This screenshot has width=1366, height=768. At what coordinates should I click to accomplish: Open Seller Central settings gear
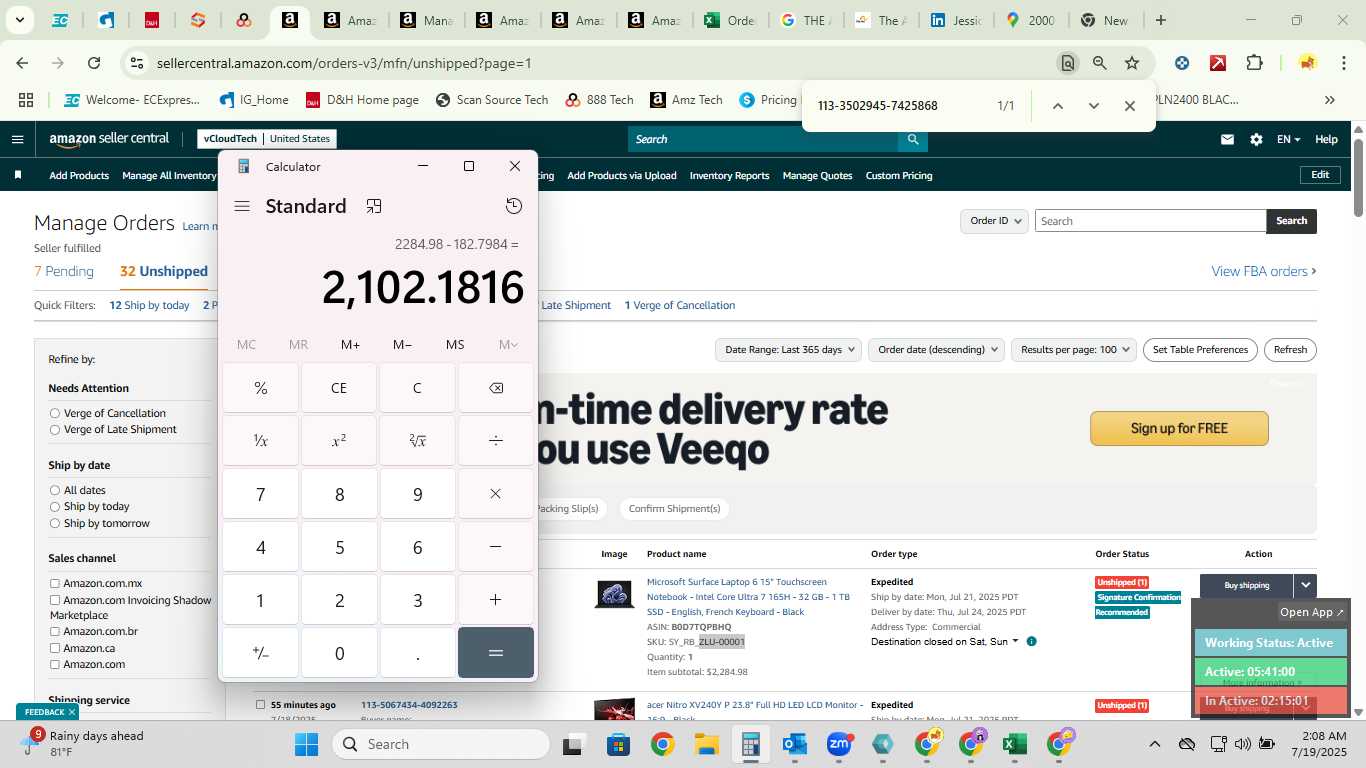point(1256,140)
